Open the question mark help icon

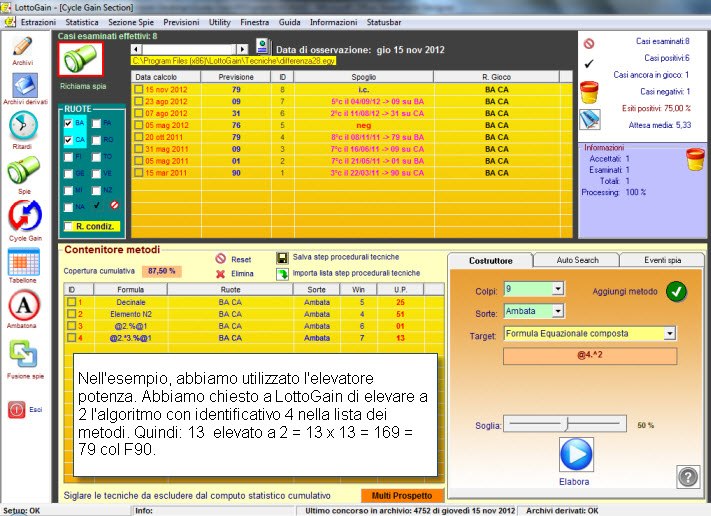(688, 477)
